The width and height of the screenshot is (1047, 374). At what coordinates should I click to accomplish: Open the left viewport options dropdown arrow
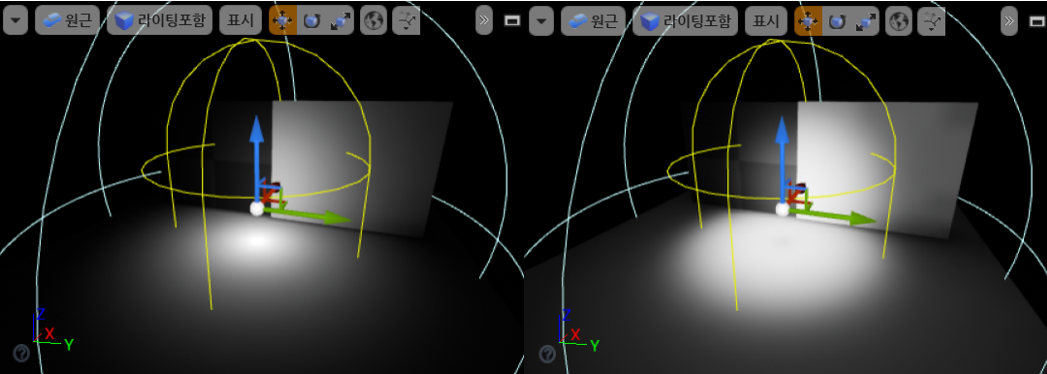[16, 21]
